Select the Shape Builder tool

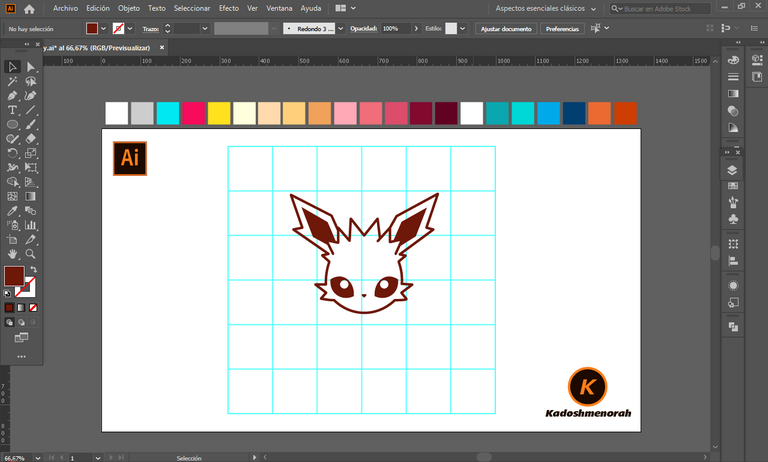pyautogui.click(x=12, y=182)
